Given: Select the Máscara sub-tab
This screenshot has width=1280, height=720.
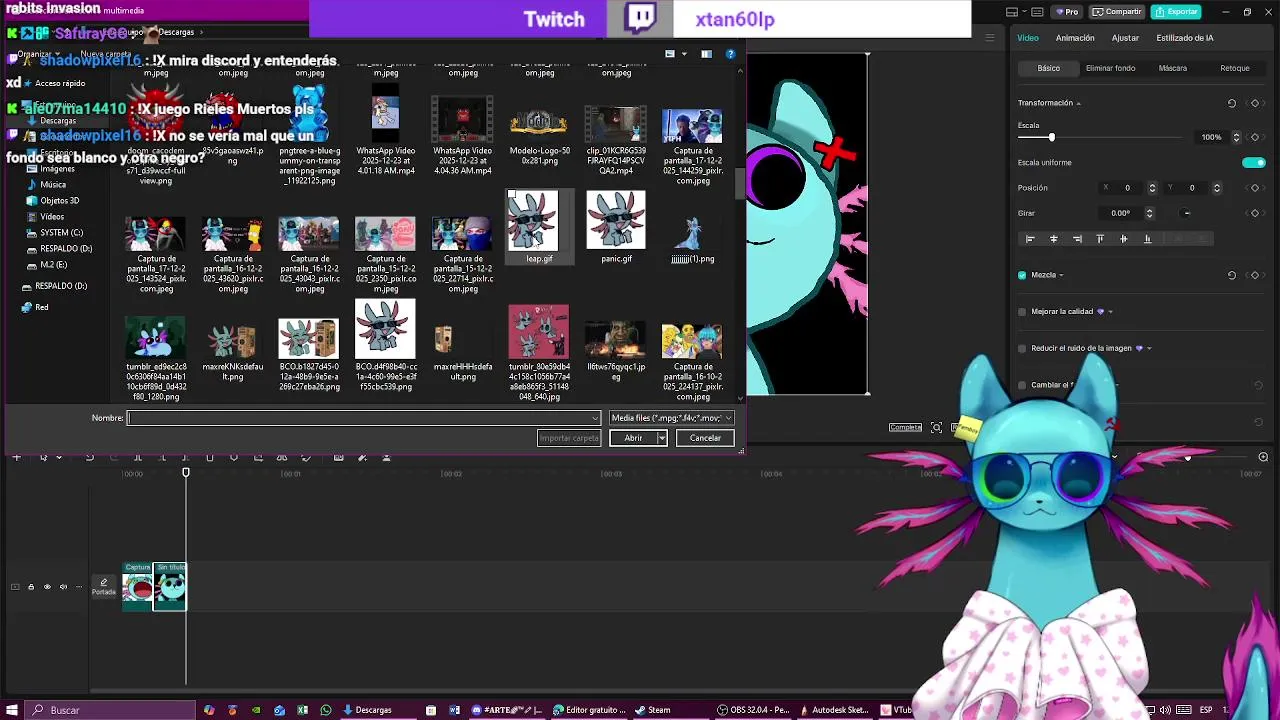Looking at the screenshot, I should point(1173,68).
